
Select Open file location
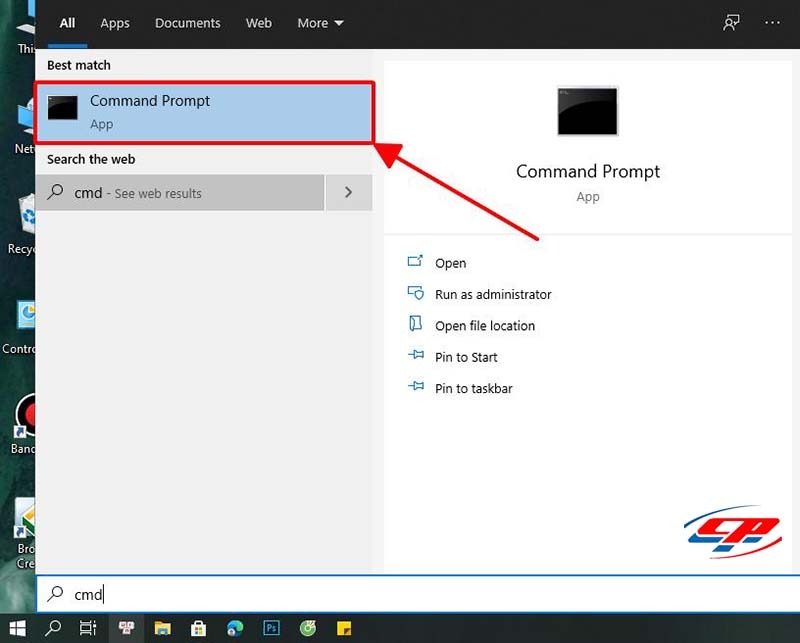485,326
